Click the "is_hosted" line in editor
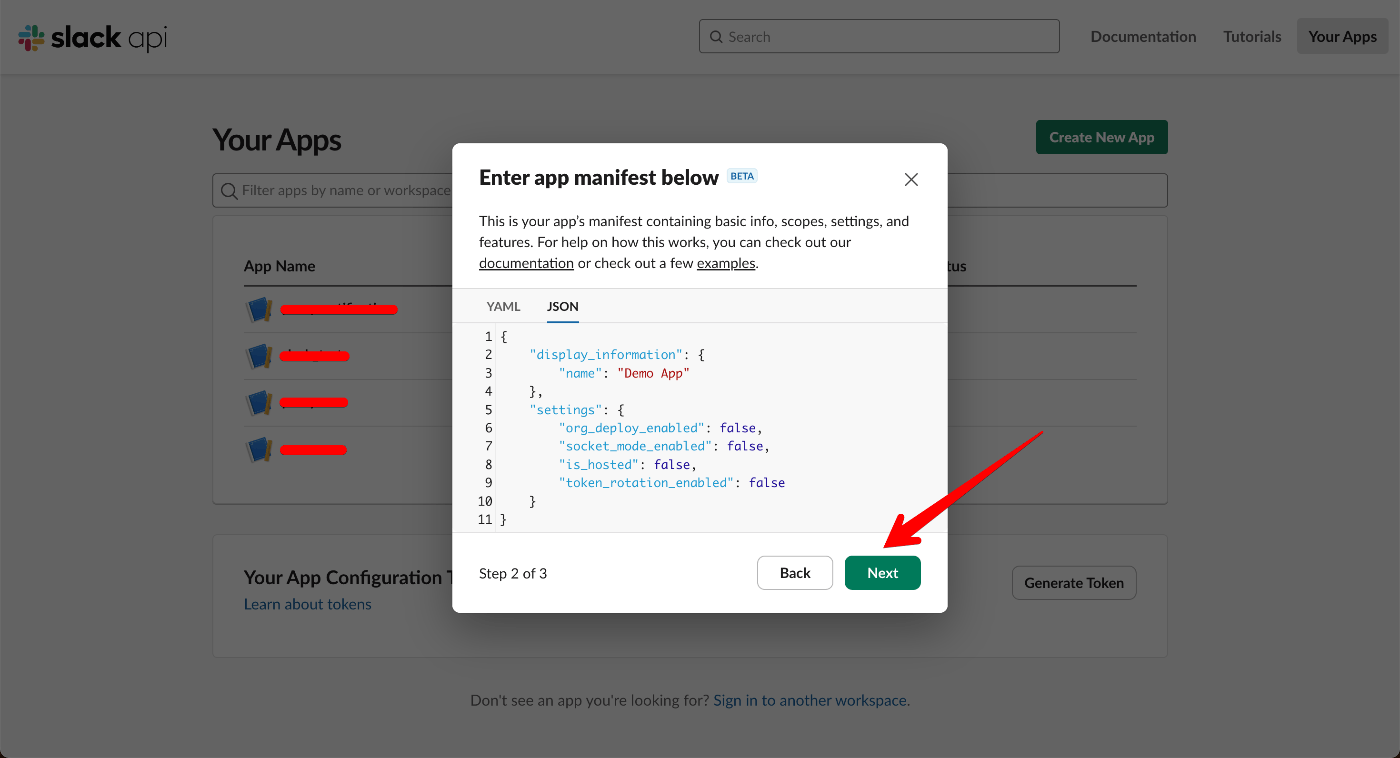1400x758 pixels. (x=628, y=464)
